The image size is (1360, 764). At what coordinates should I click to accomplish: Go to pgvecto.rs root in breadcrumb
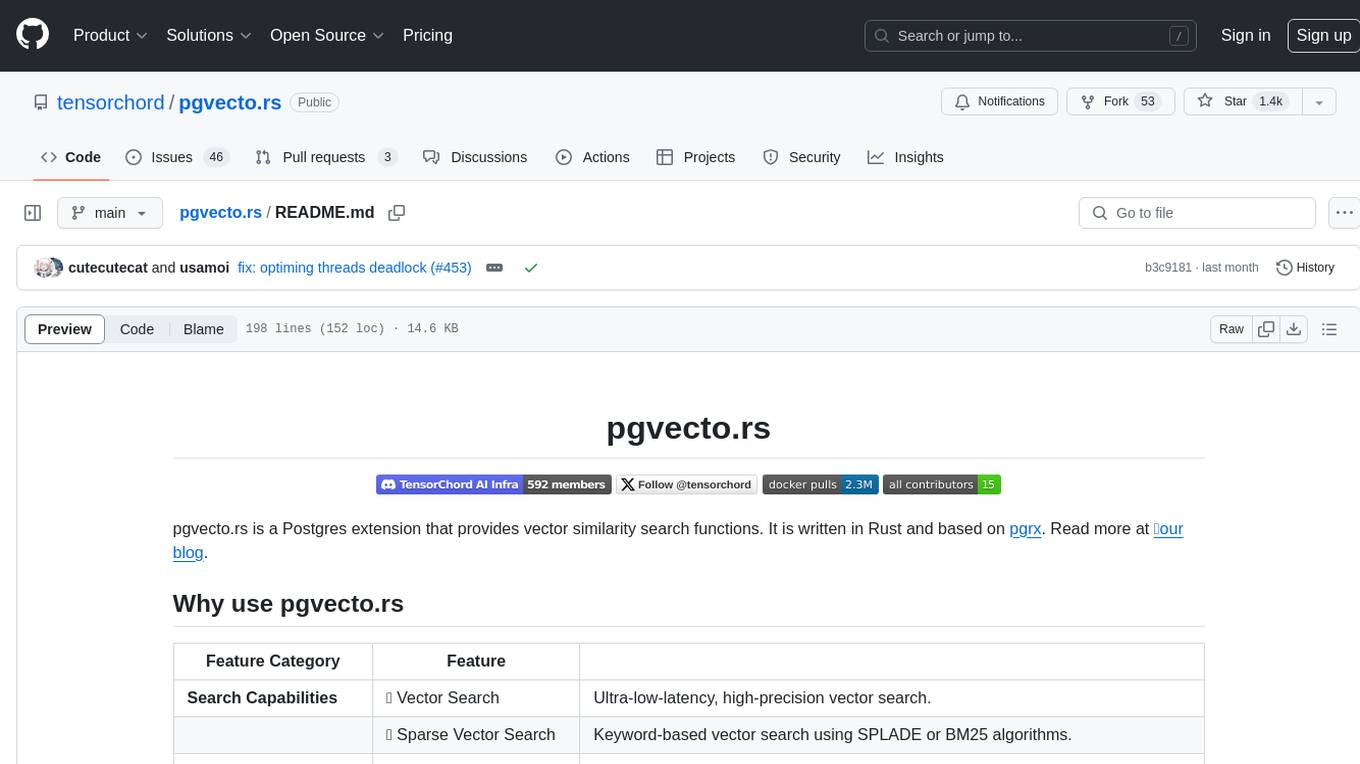[x=220, y=213]
